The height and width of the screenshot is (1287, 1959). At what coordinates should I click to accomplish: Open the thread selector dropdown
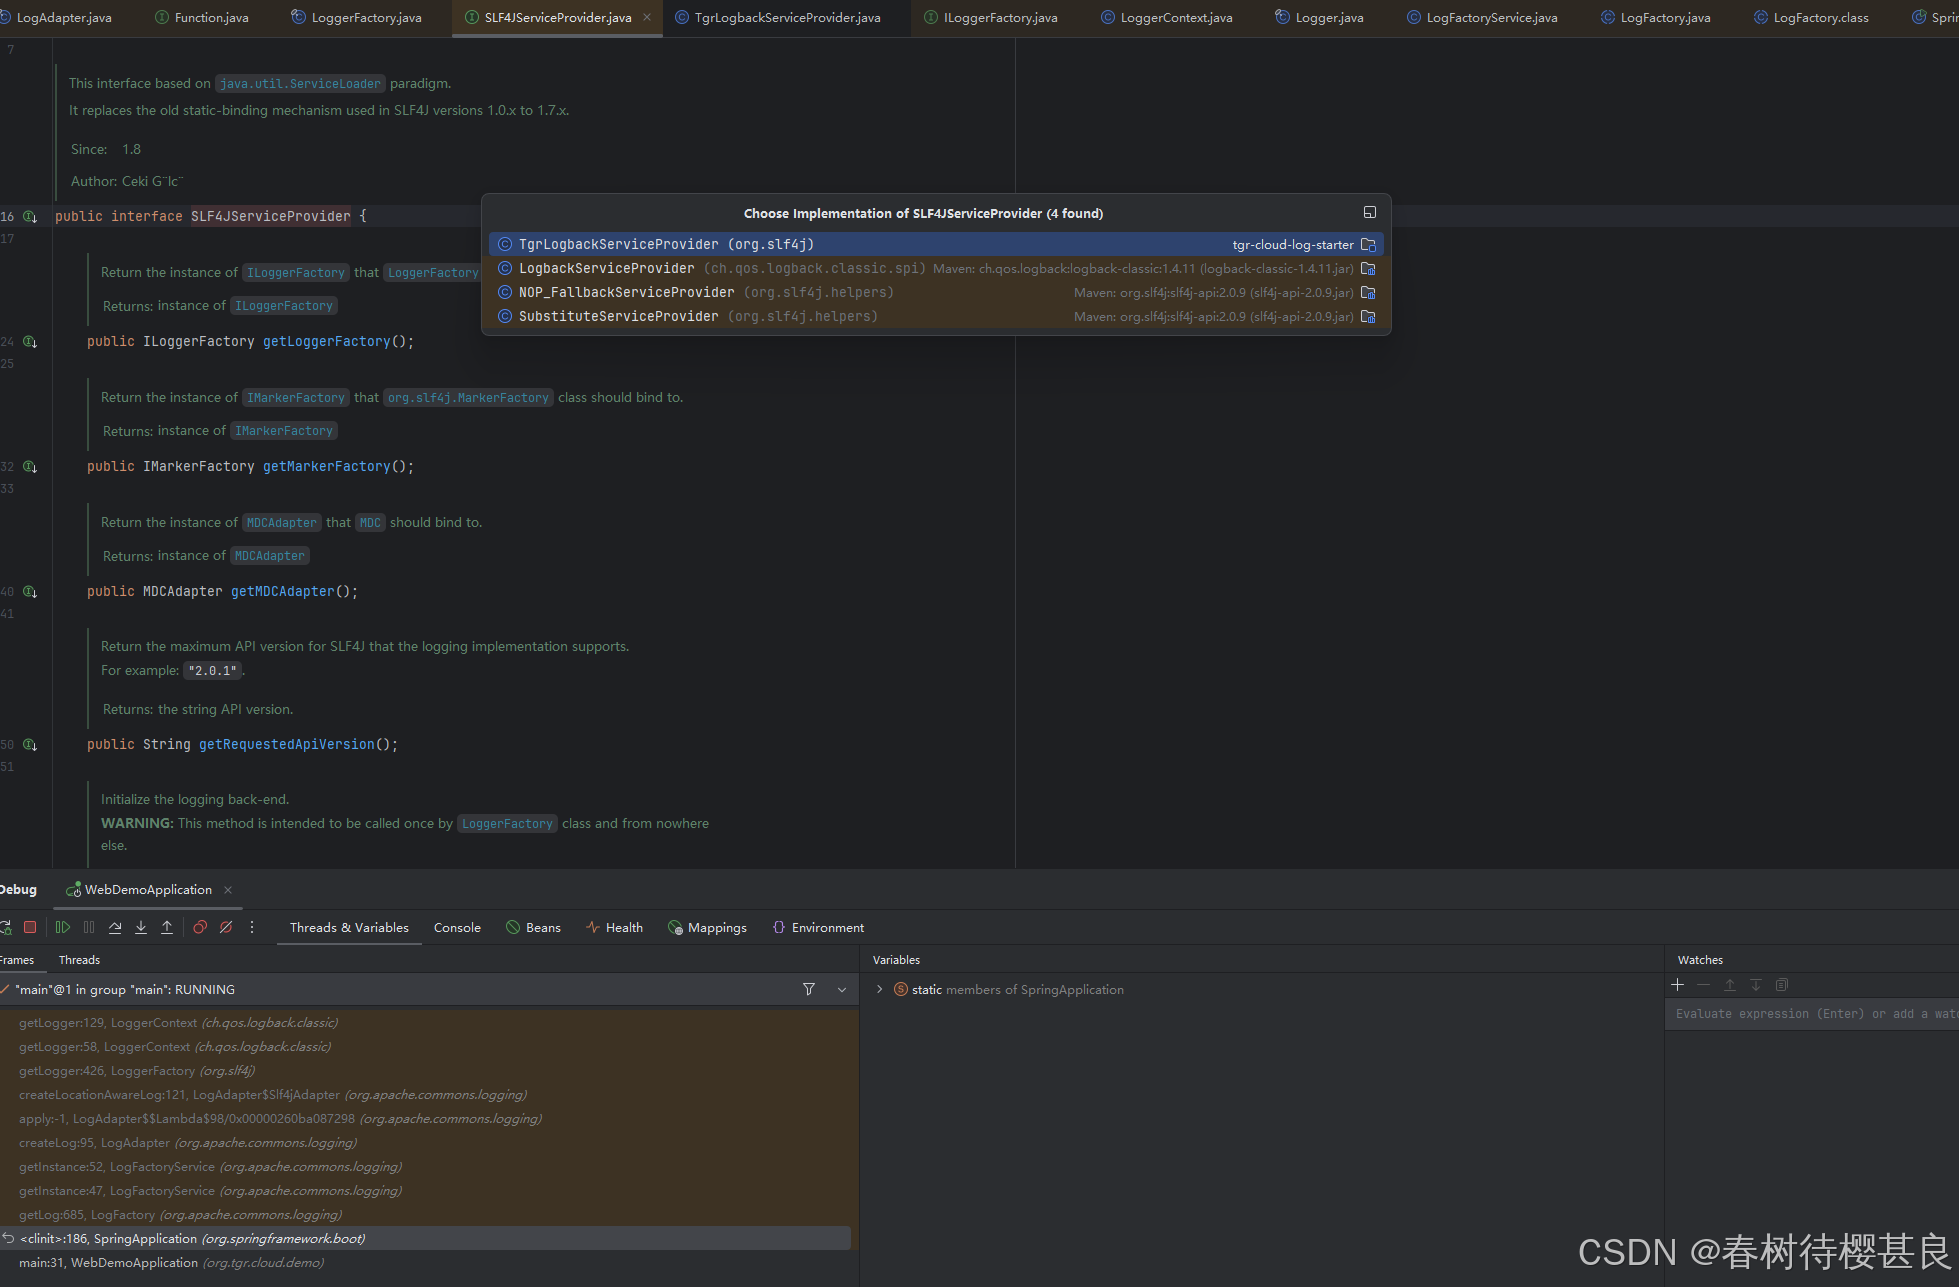coord(842,989)
